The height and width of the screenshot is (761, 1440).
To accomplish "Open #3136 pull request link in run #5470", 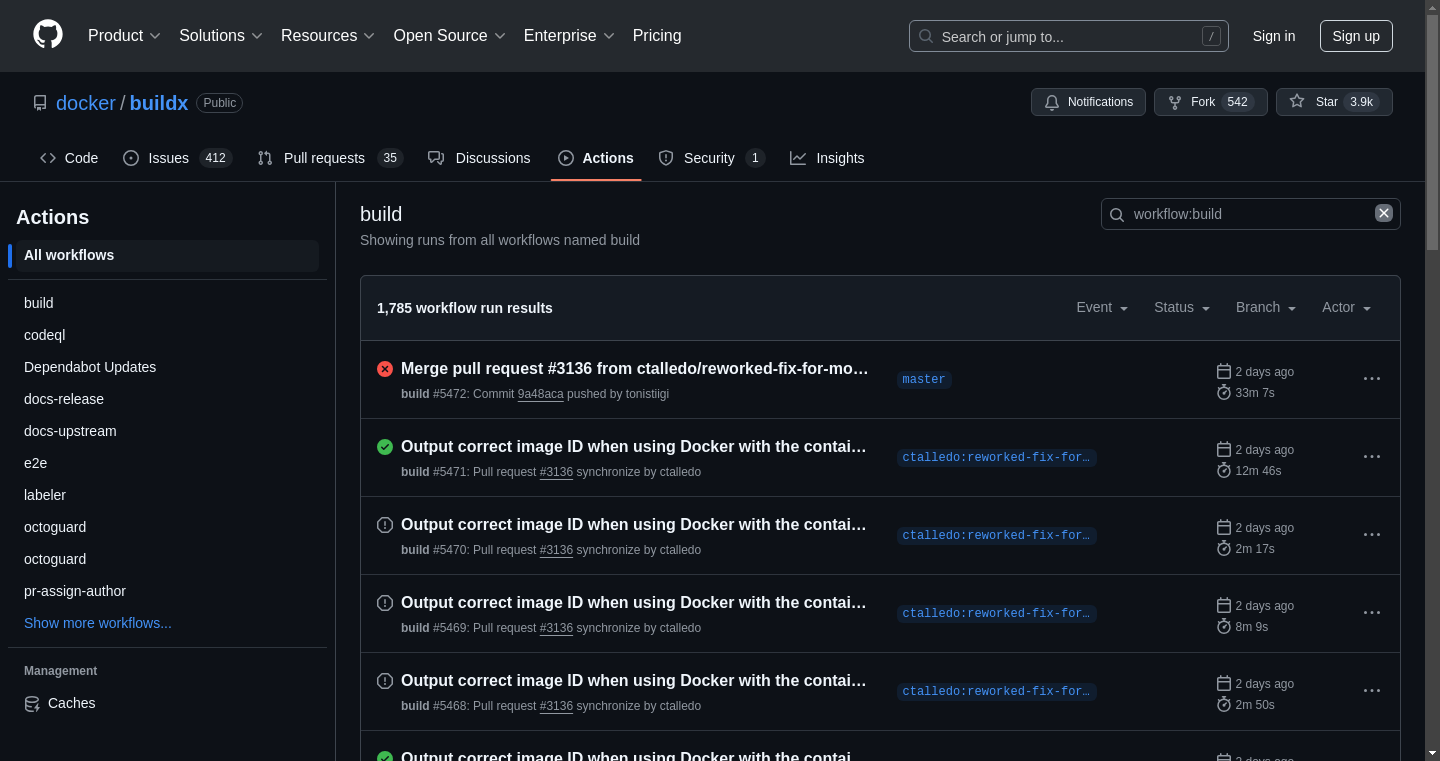I will pyautogui.click(x=556, y=550).
